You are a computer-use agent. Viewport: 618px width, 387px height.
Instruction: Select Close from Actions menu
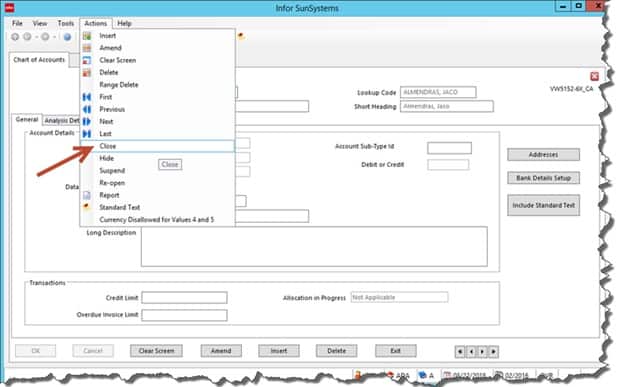[x=157, y=146]
